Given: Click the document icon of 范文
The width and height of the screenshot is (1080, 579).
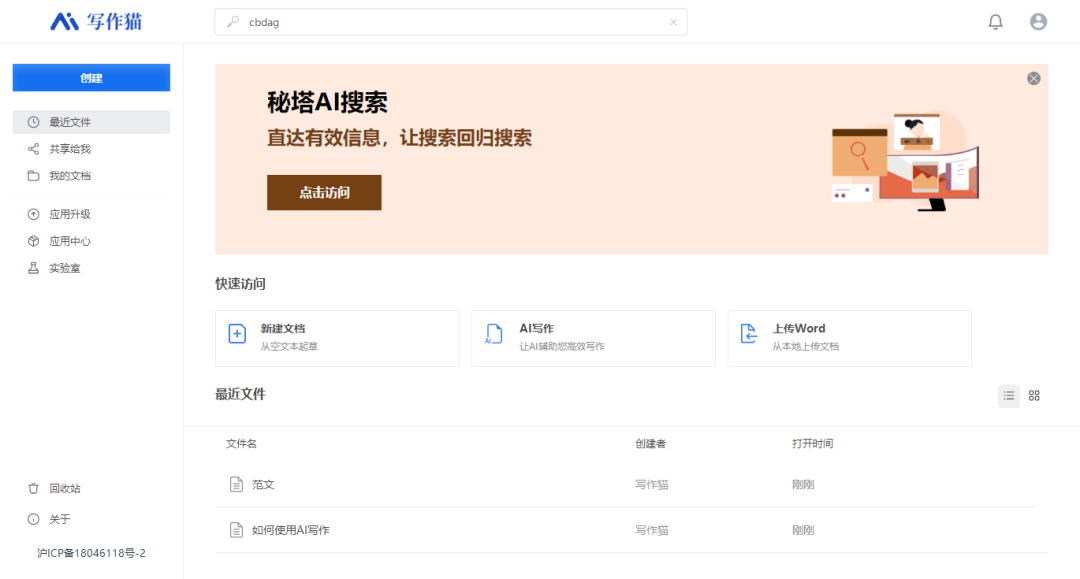Looking at the screenshot, I should (x=236, y=485).
